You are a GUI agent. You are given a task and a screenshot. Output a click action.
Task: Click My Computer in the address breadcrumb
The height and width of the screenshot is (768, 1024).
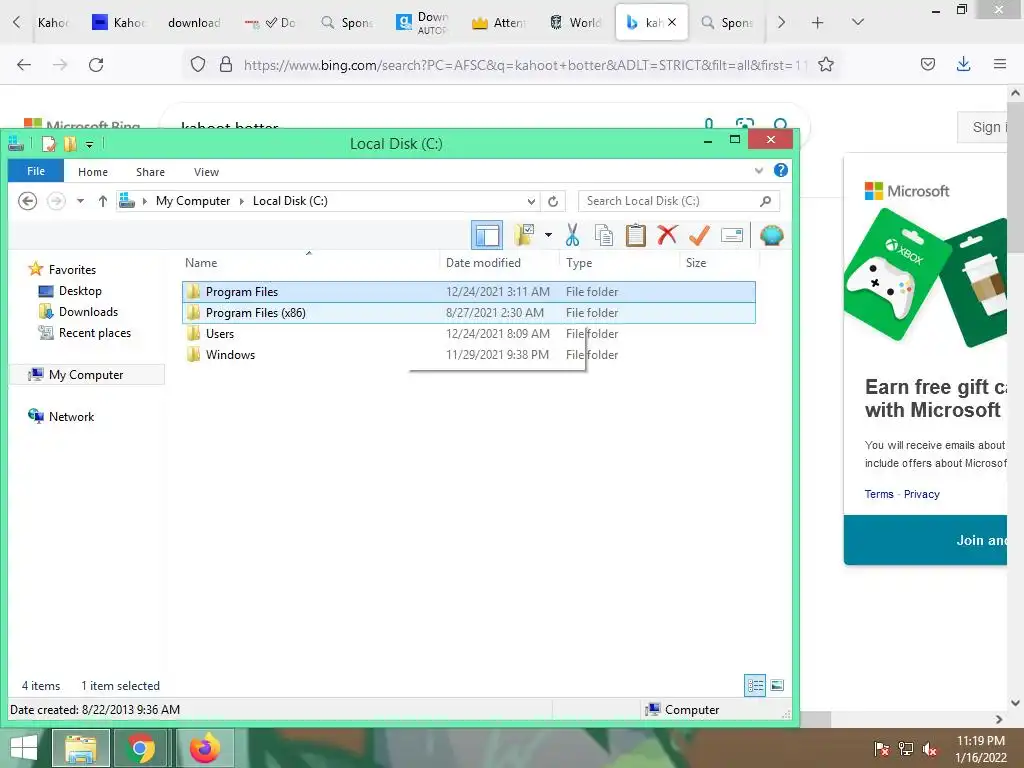pos(193,200)
